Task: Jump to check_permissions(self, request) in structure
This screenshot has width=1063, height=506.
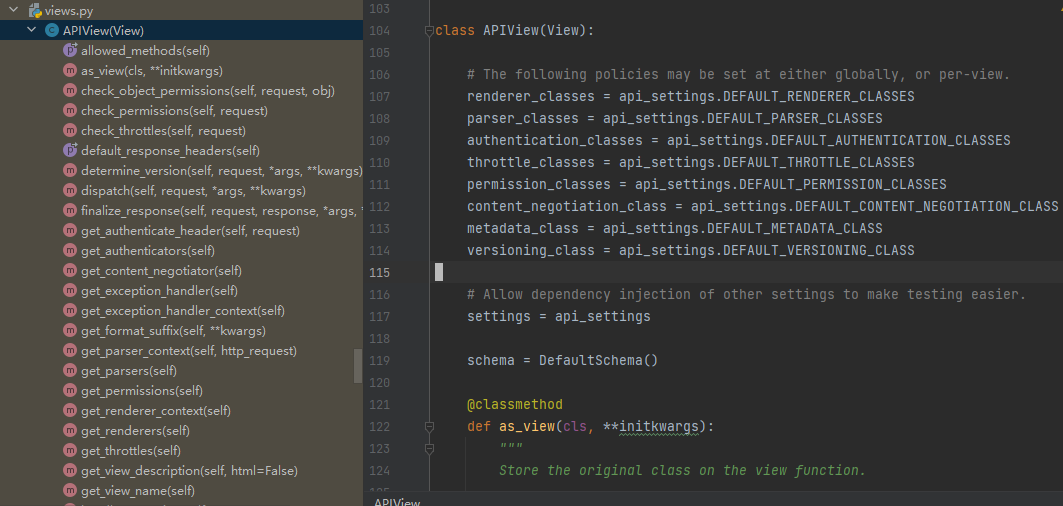Action: 174,111
